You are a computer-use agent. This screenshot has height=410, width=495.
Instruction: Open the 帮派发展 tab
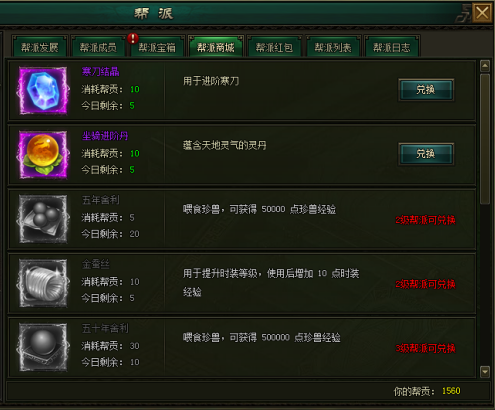[x=40, y=47]
